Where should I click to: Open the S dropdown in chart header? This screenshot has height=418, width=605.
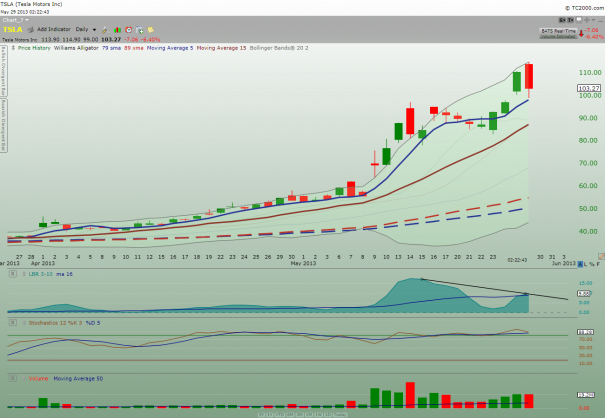tap(562, 20)
